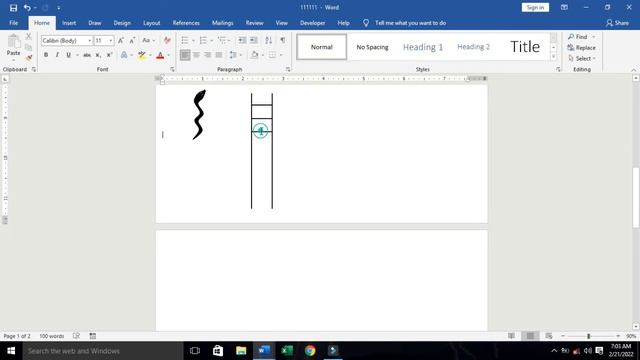The height and width of the screenshot is (360, 640).
Task: Click Line and Paragraph Spacing icon
Action: 233,55
